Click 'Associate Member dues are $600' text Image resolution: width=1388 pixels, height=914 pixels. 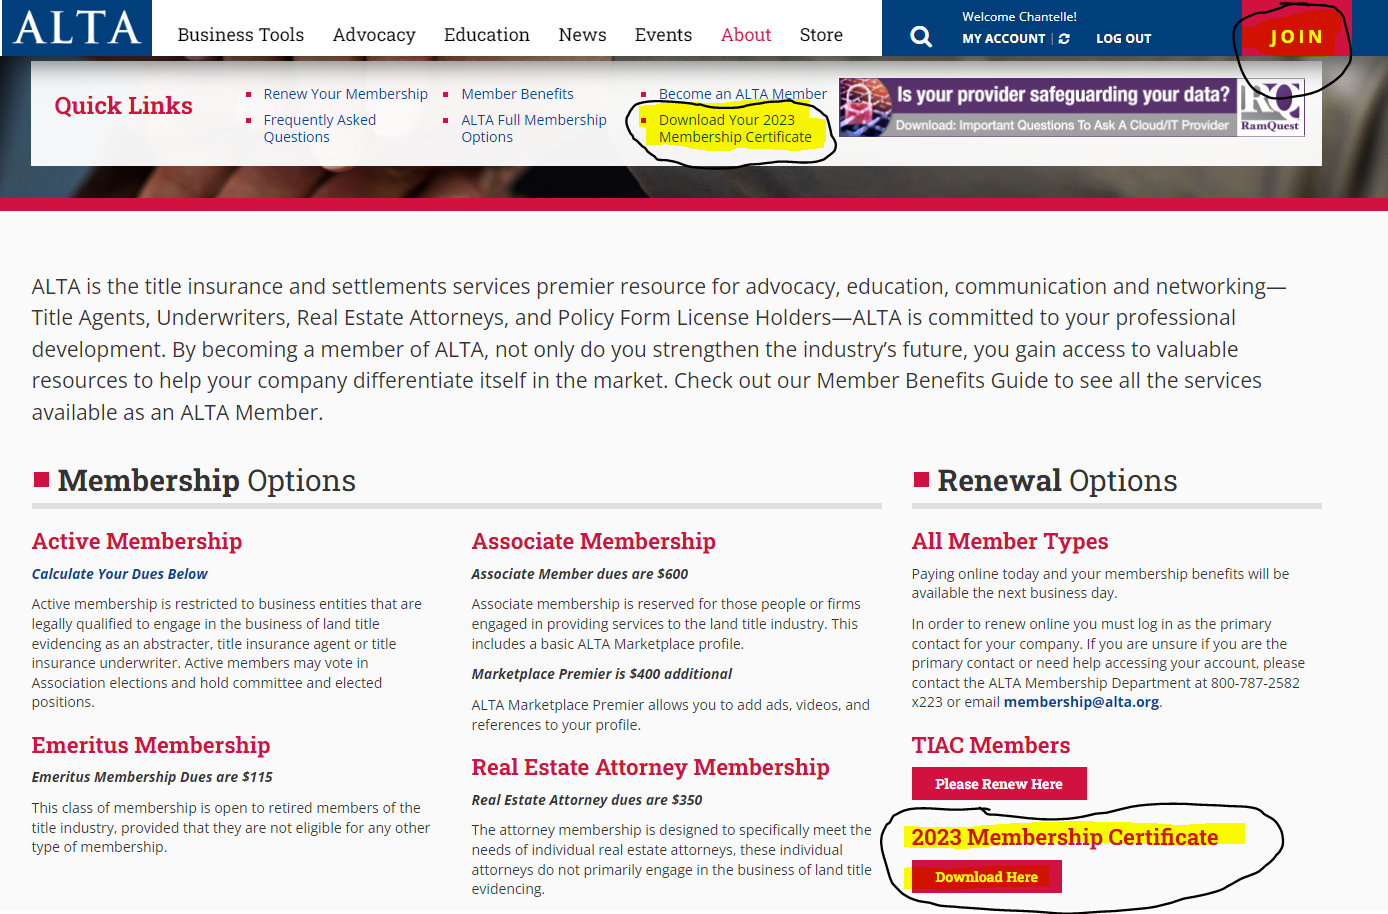tap(580, 574)
